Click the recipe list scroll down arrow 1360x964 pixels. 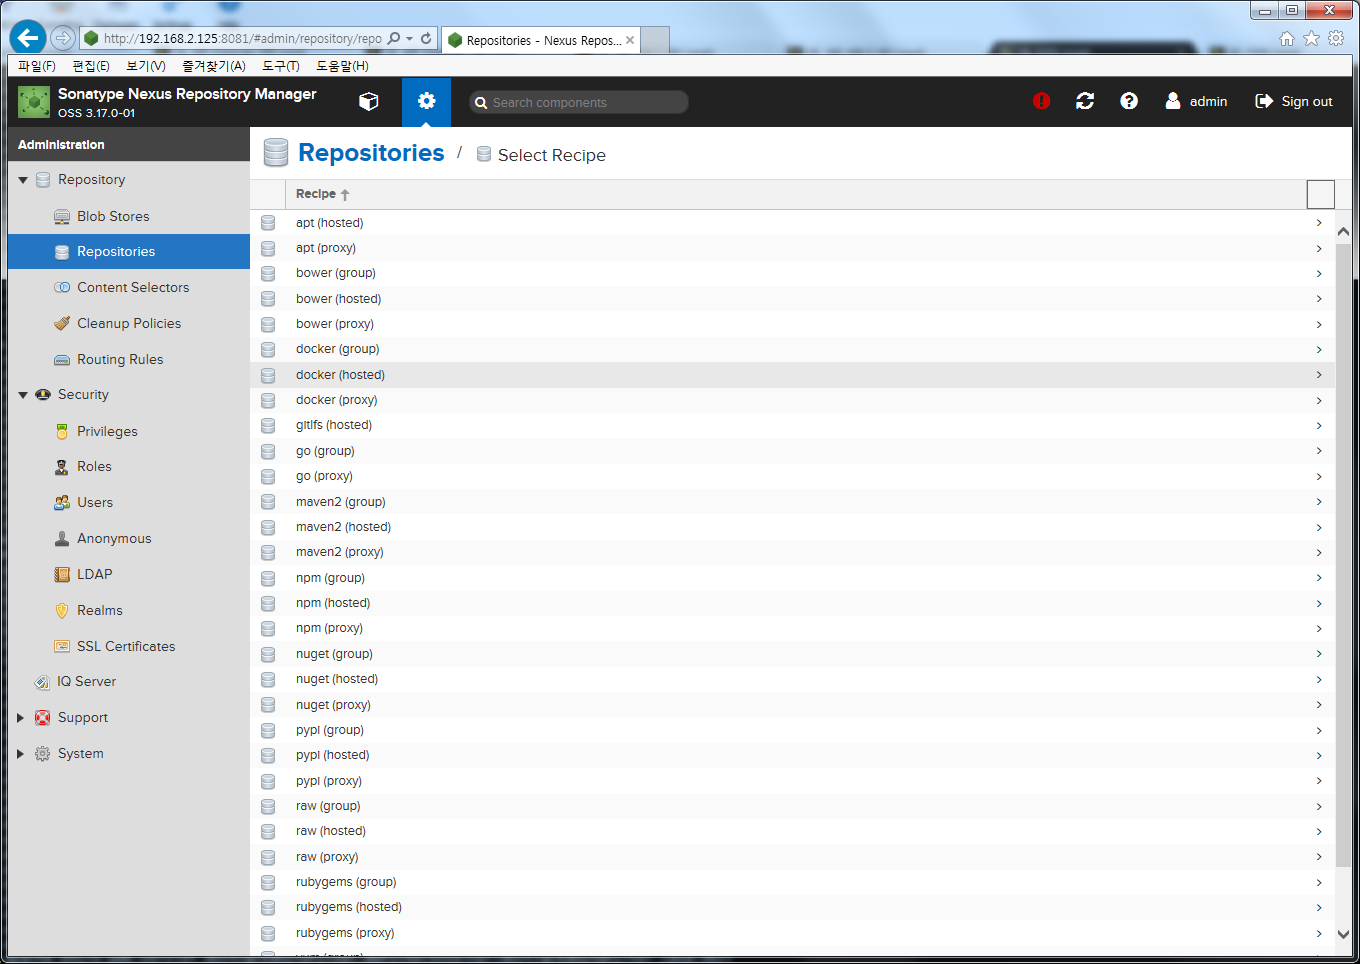tap(1343, 935)
